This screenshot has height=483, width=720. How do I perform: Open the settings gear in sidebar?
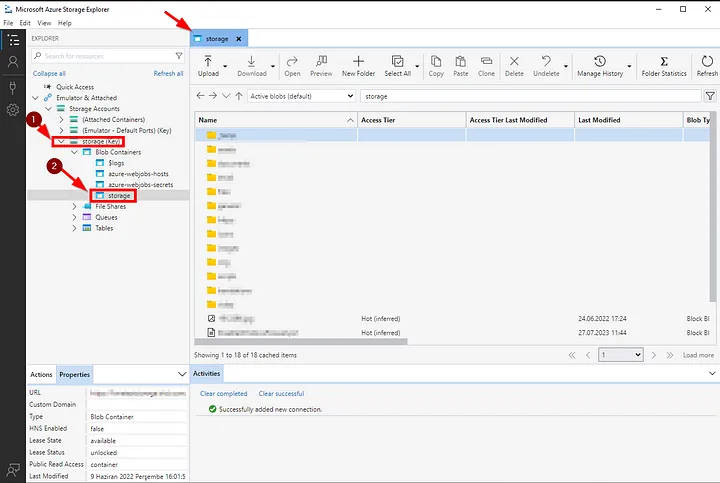[13, 109]
